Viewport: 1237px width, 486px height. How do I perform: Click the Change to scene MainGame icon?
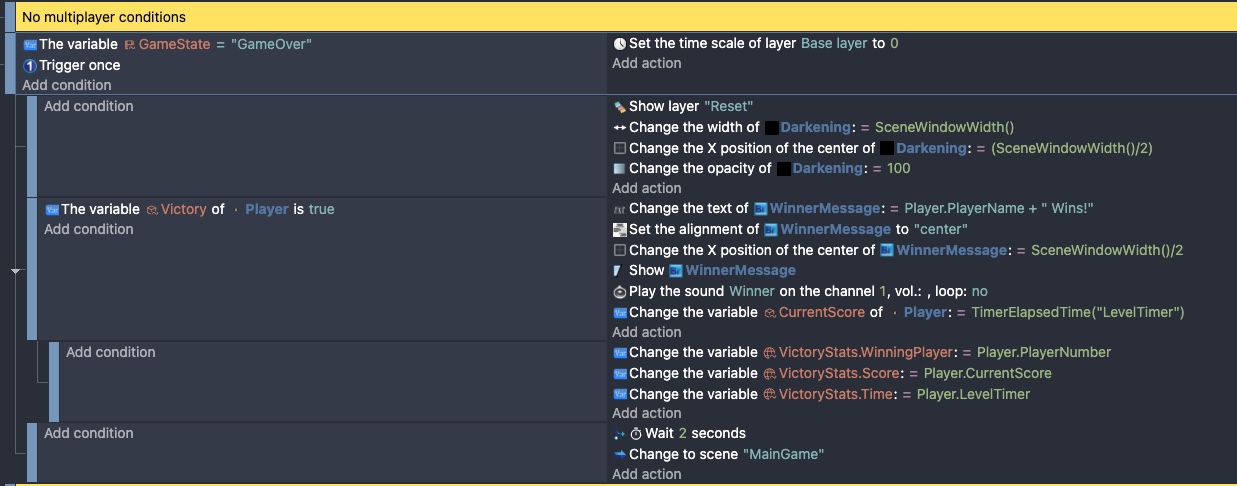[x=619, y=454]
